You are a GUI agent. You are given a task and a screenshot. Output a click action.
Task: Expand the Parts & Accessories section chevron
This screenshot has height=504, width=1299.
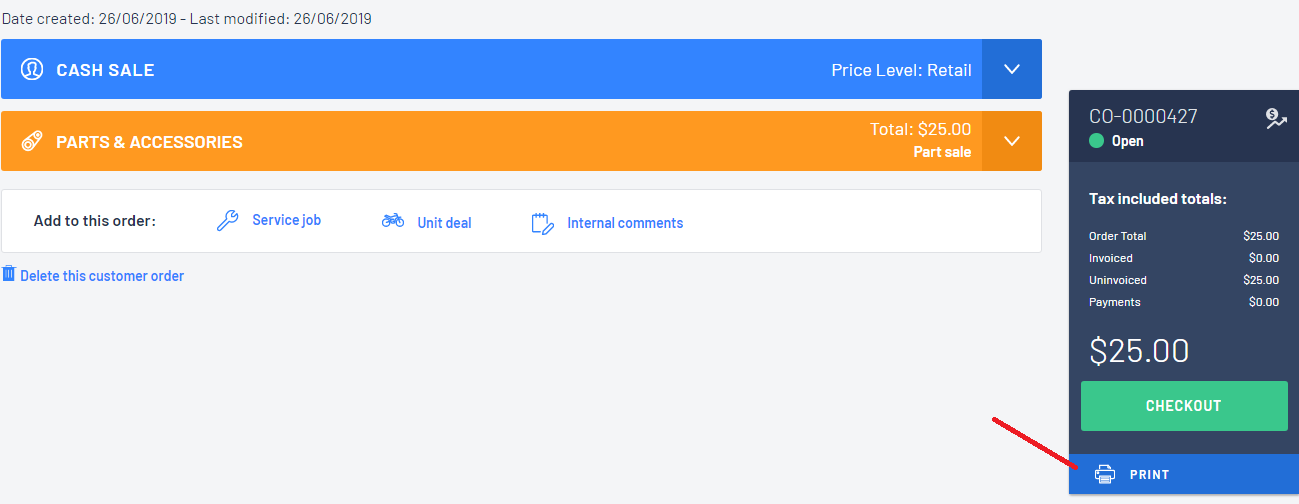[1012, 141]
